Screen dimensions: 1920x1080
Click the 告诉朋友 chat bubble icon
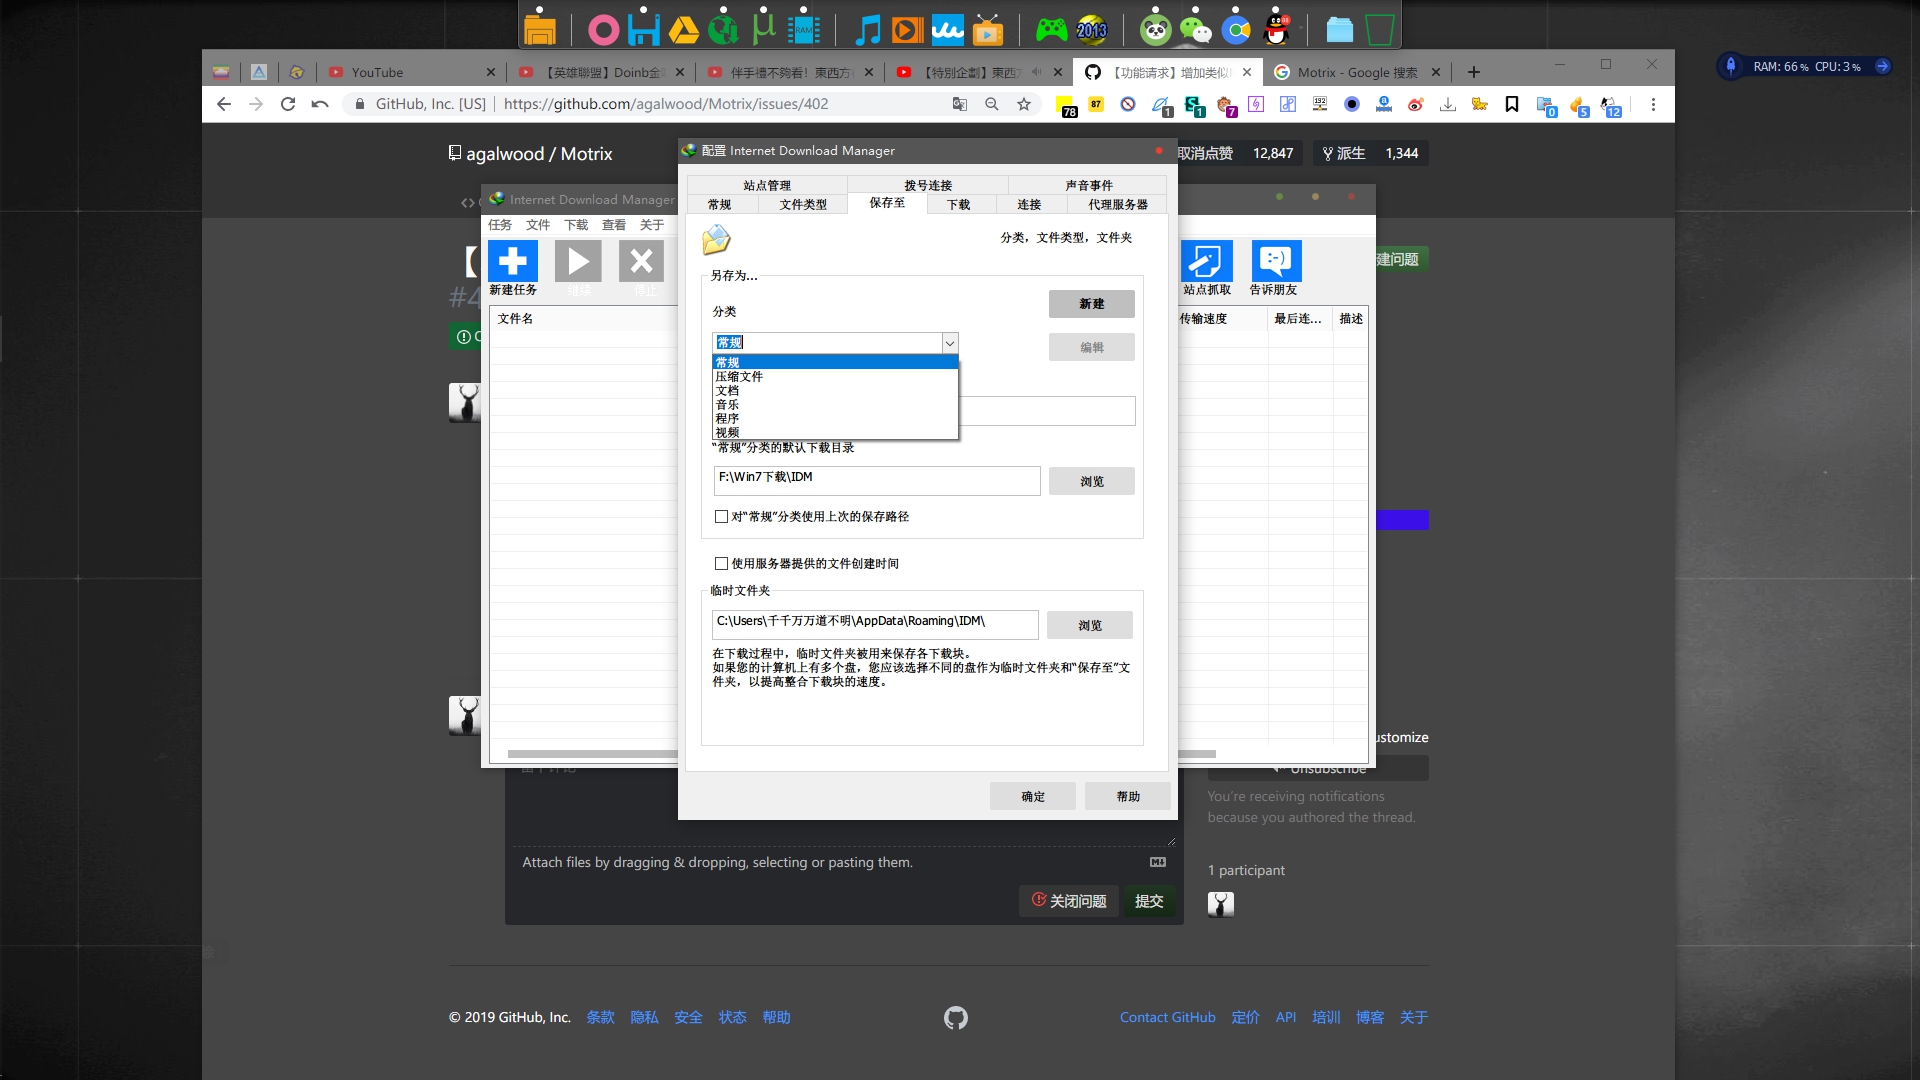tap(1276, 262)
